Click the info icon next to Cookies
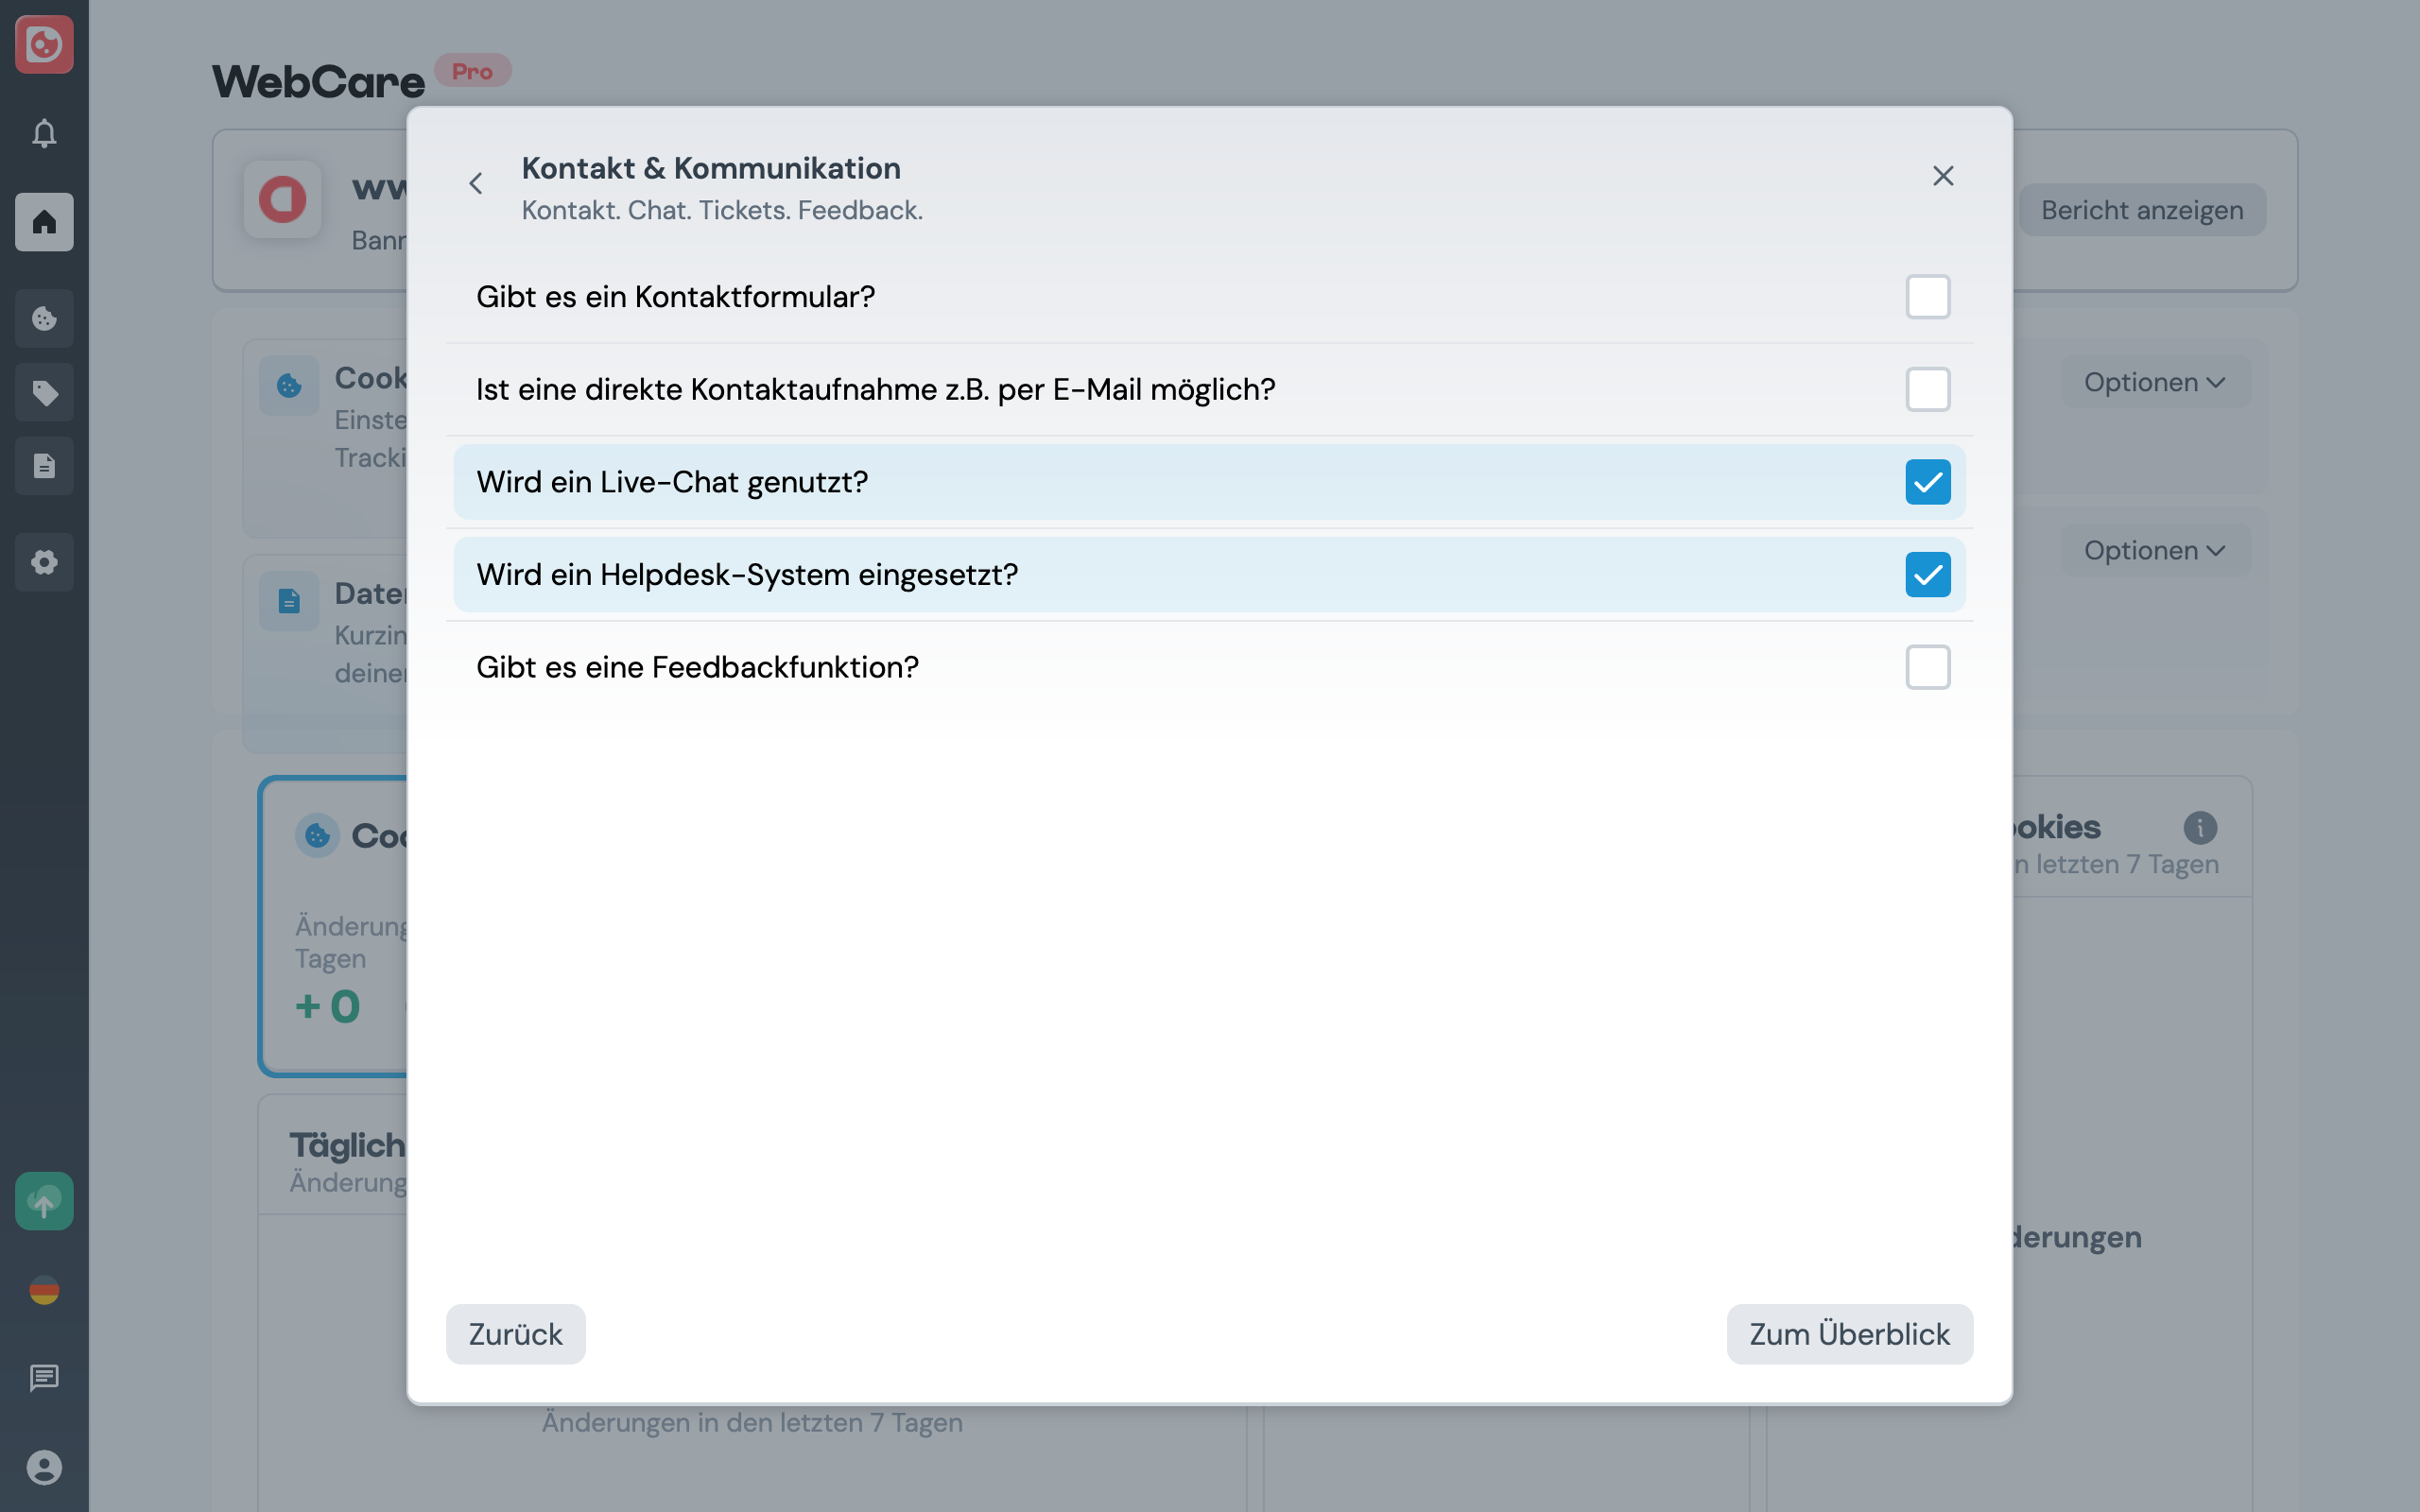Image resolution: width=2420 pixels, height=1512 pixels. (2199, 827)
